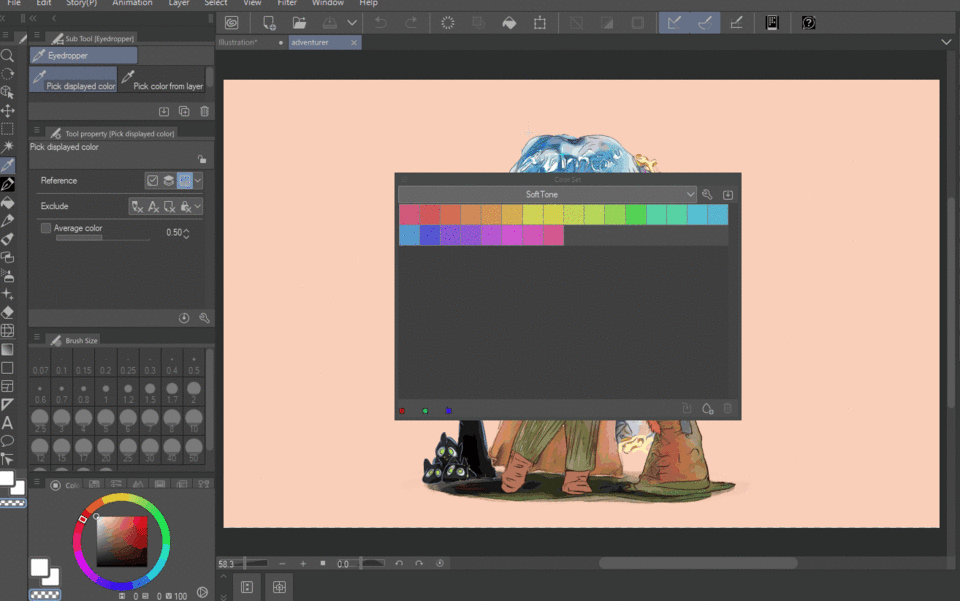This screenshot has height=601, width=960.
Task: Click the Fill bucket icon in command bar
Action: pyautogui.click(x=509, y=23)
